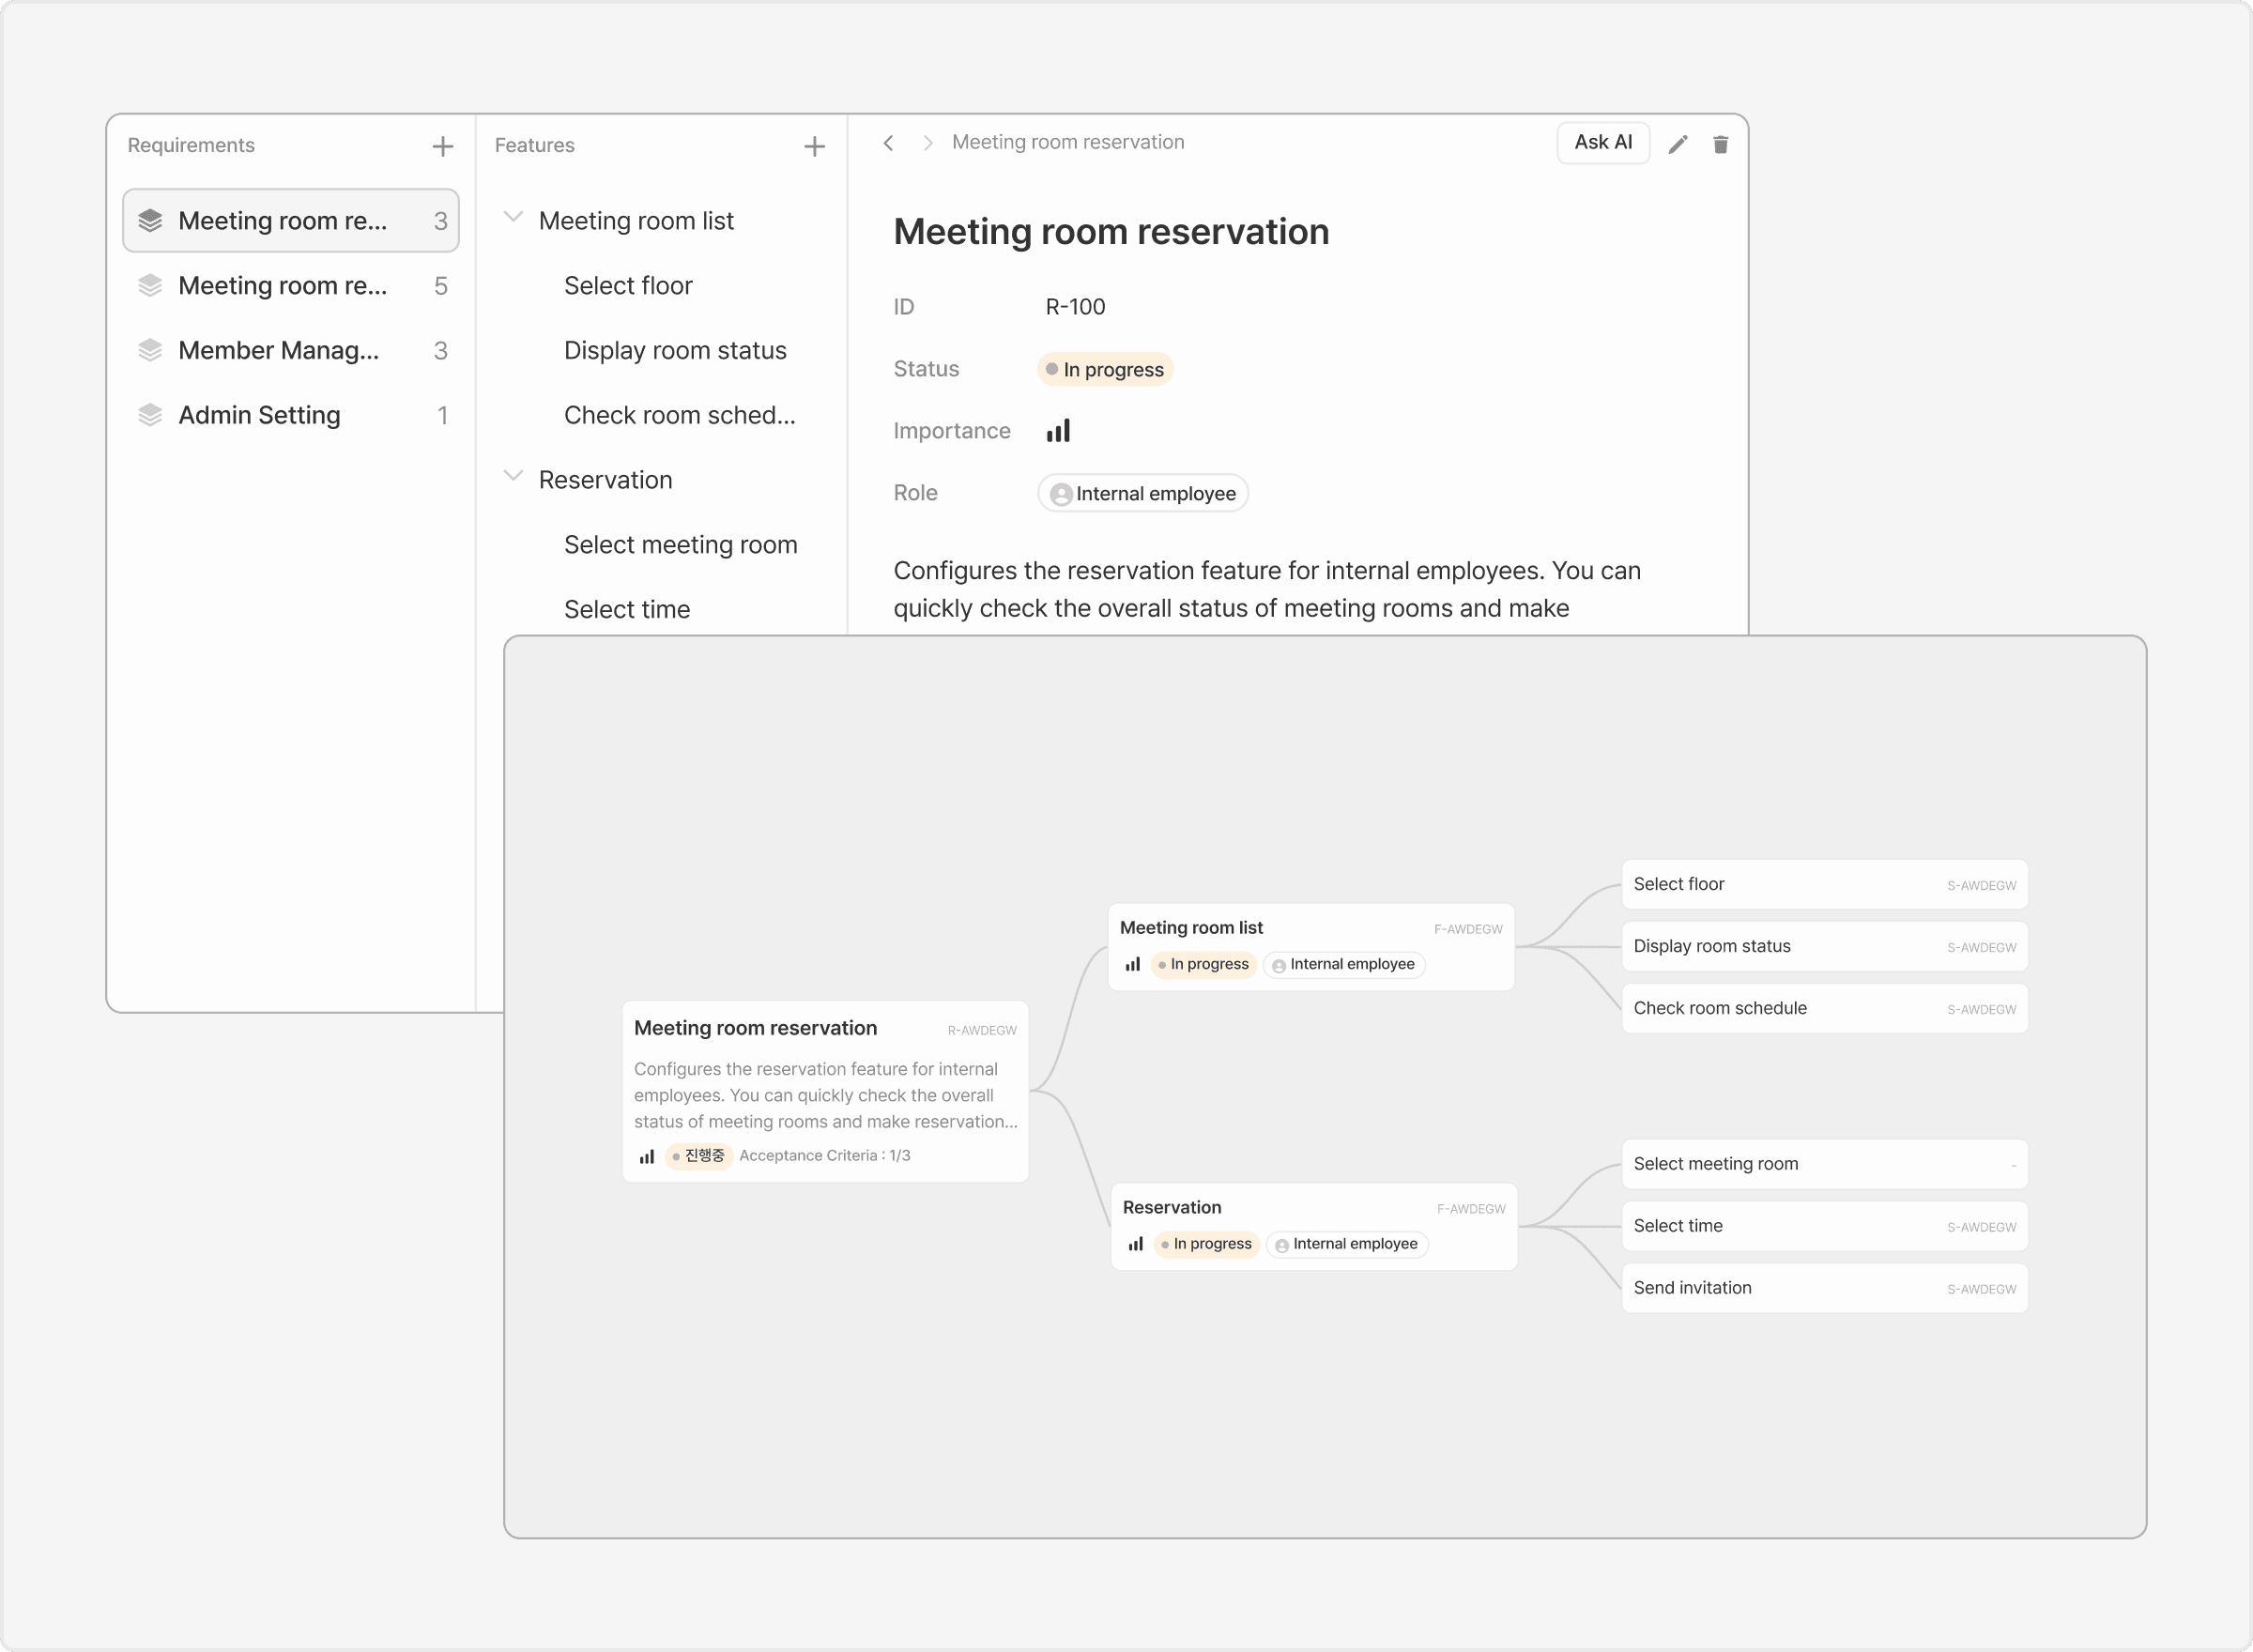The image size is (2253, 1652).
Task: Click the trash delete icon
Action: tap(1720, 145)
